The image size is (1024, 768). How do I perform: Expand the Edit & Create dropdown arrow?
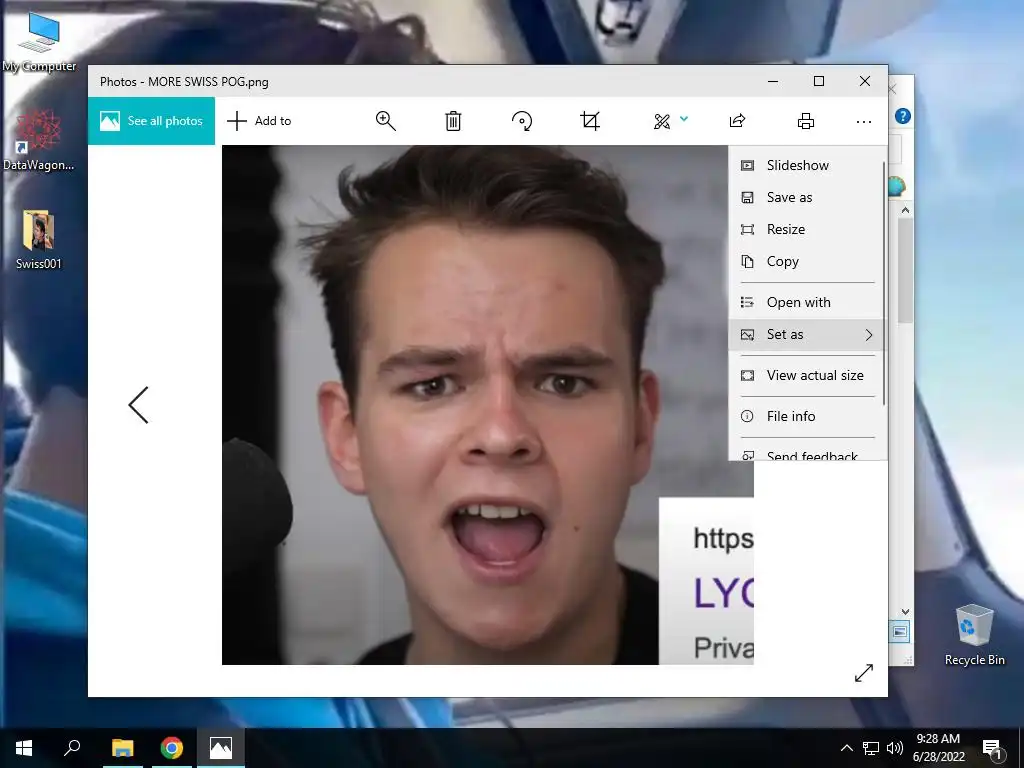pyautogui.click(x=684, y=119)
